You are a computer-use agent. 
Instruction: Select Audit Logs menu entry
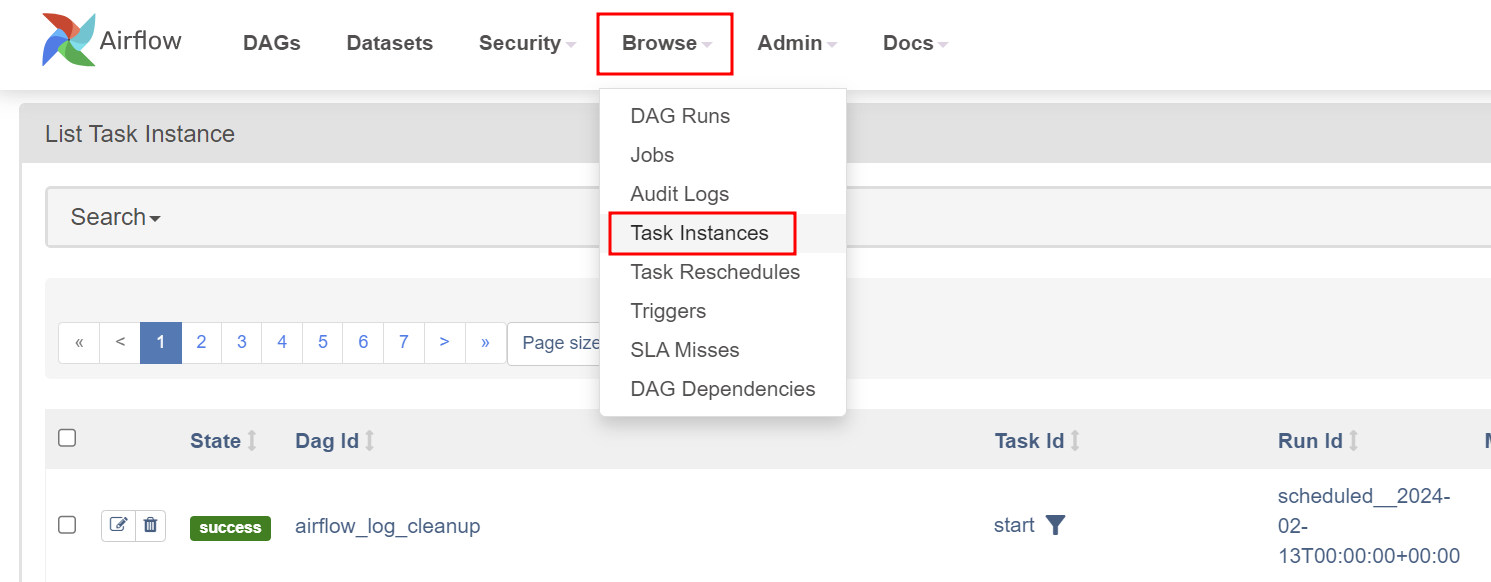tap(723, 194)
